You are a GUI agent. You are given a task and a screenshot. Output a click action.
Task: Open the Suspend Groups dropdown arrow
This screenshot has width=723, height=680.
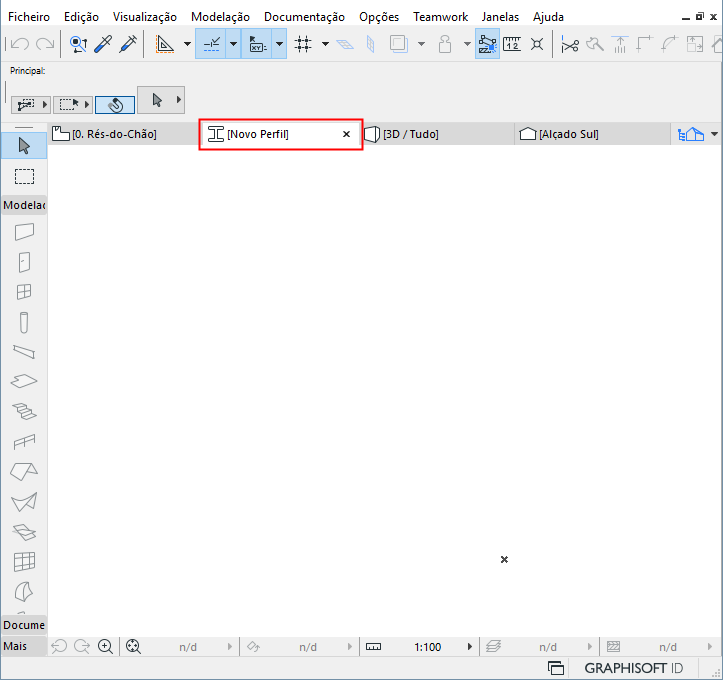tap(467, 44)
